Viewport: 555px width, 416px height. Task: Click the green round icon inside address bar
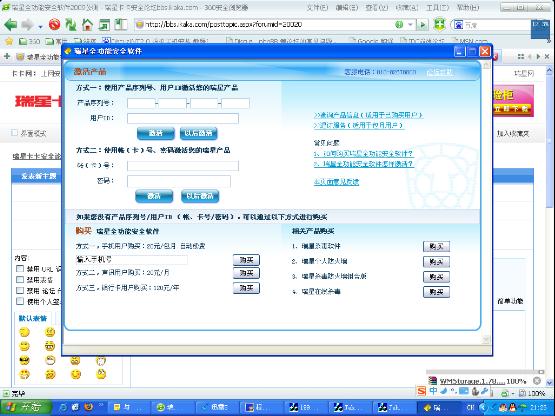click(x=399, y=24)
